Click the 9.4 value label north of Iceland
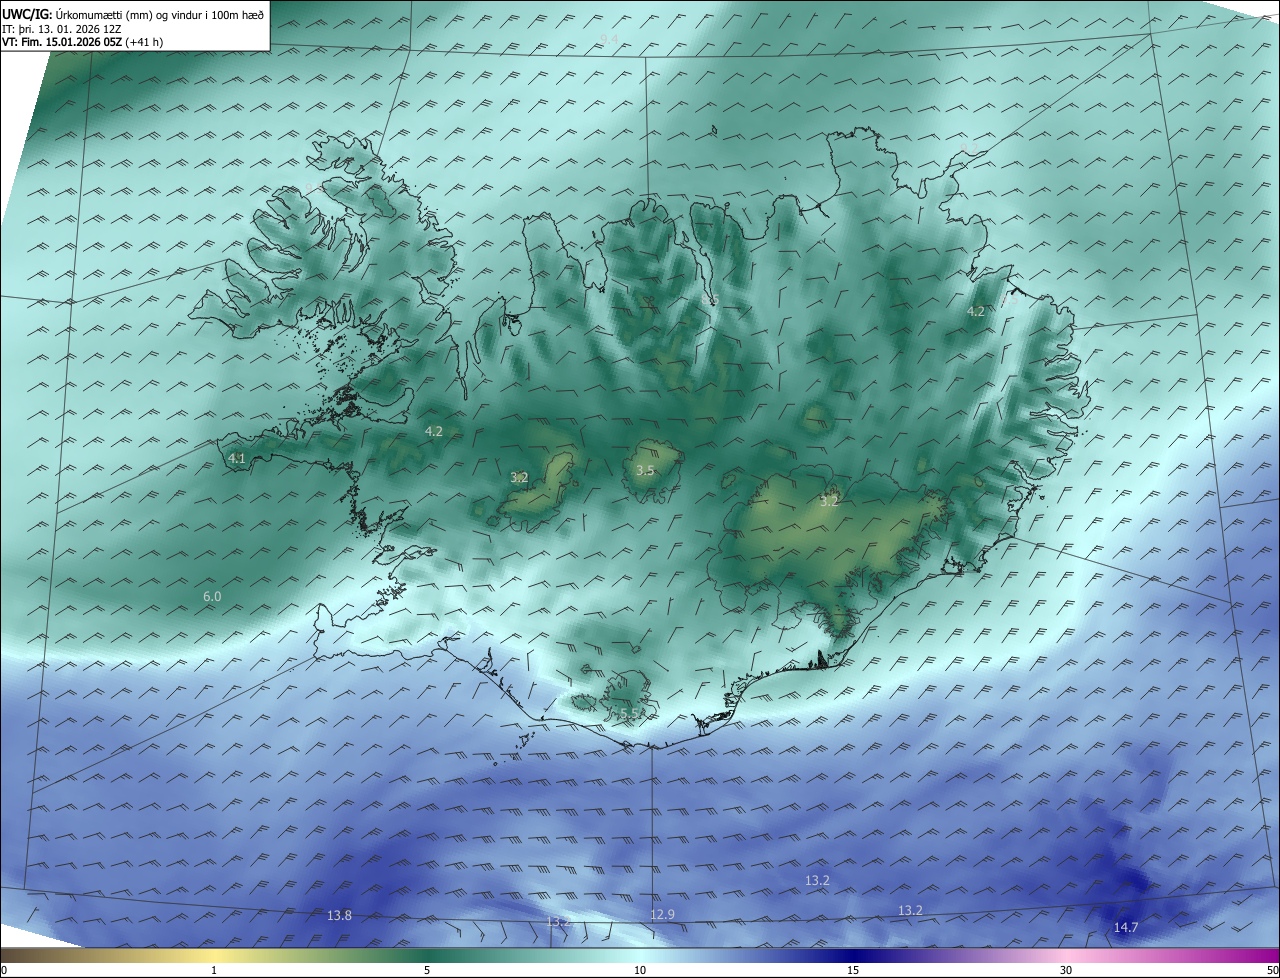Viewport: 1280px width, 978px height. point(610,39)
